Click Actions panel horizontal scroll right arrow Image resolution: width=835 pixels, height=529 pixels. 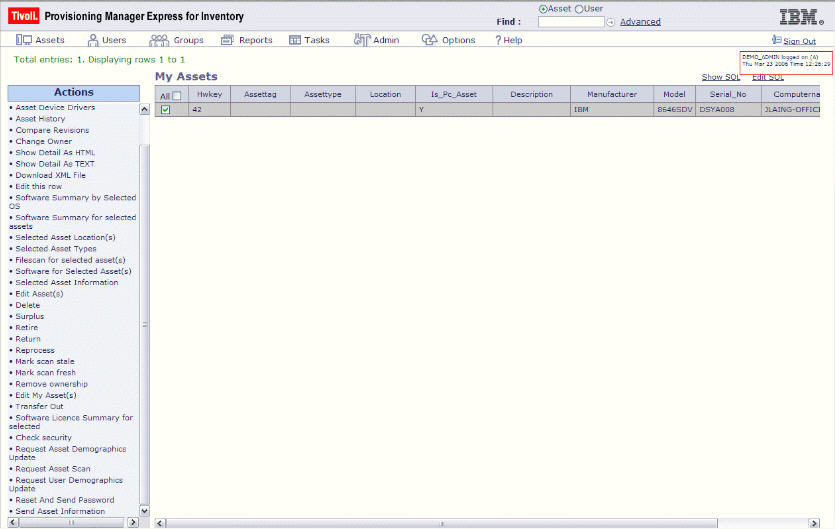point(134,523)
